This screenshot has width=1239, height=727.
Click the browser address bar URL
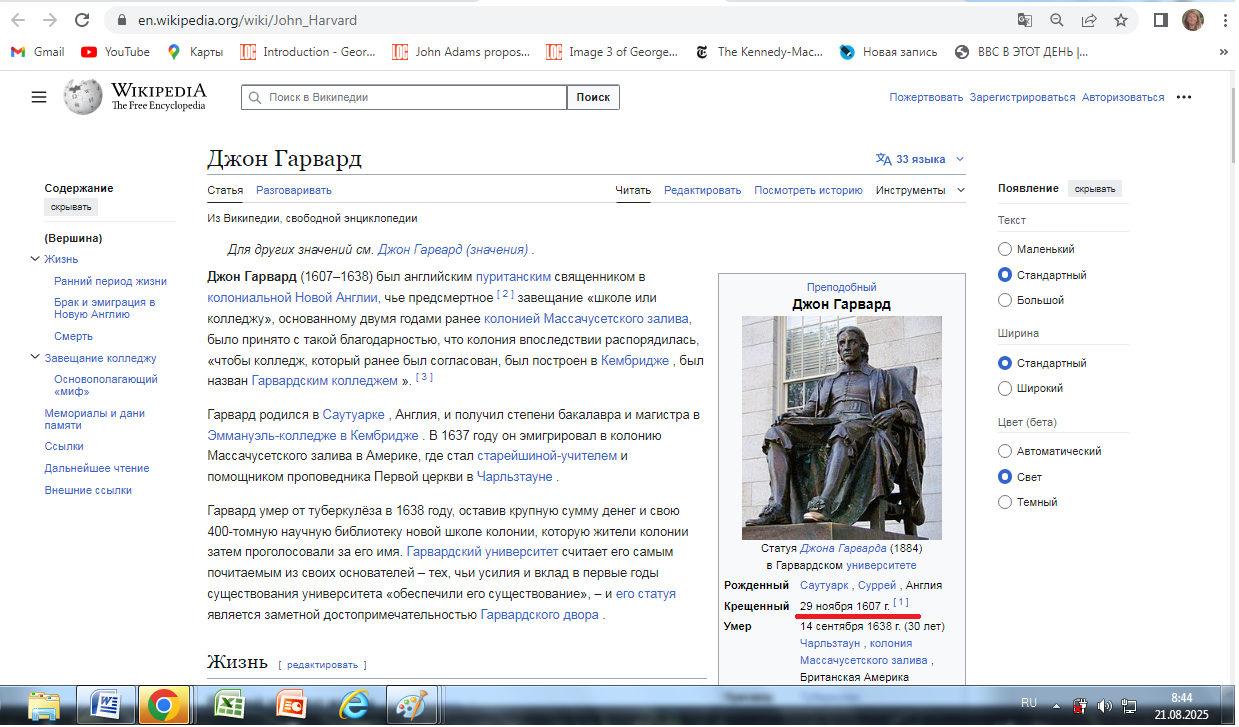click(x=248, y=20)
